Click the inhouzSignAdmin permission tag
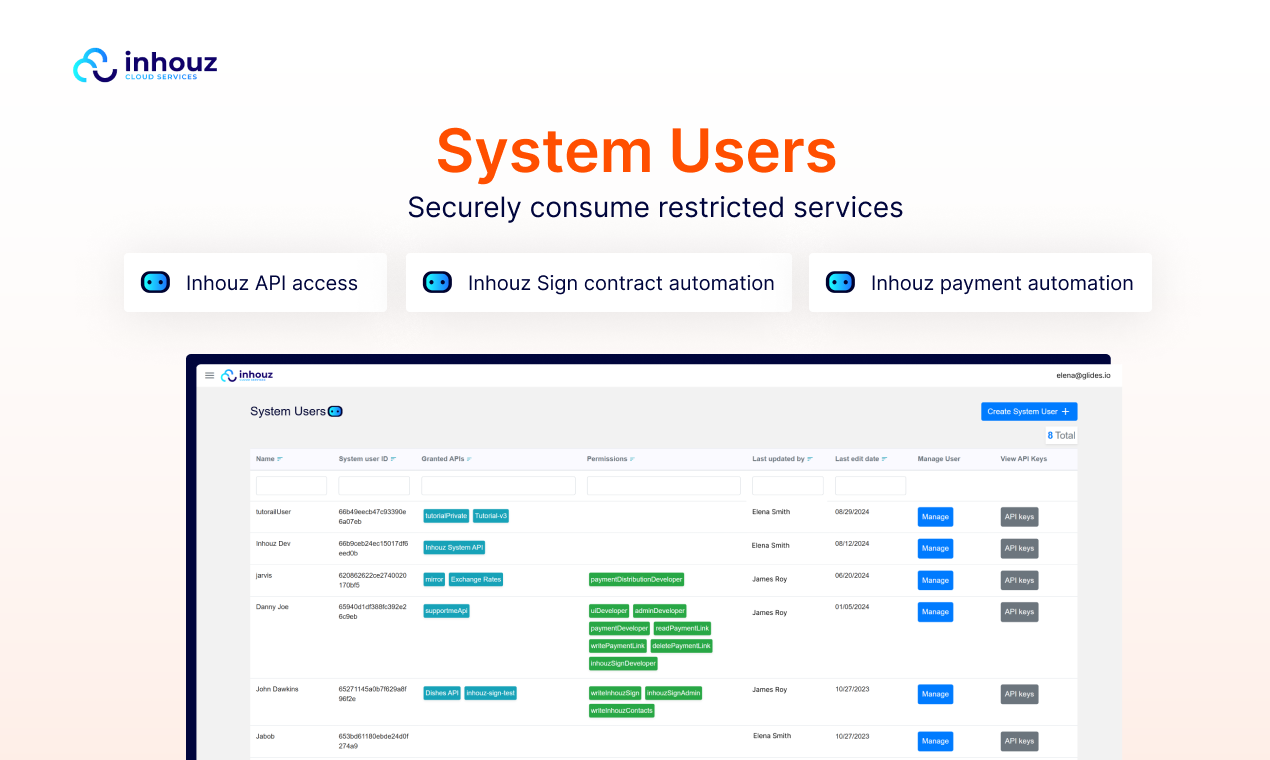 (x=673, y=693)
